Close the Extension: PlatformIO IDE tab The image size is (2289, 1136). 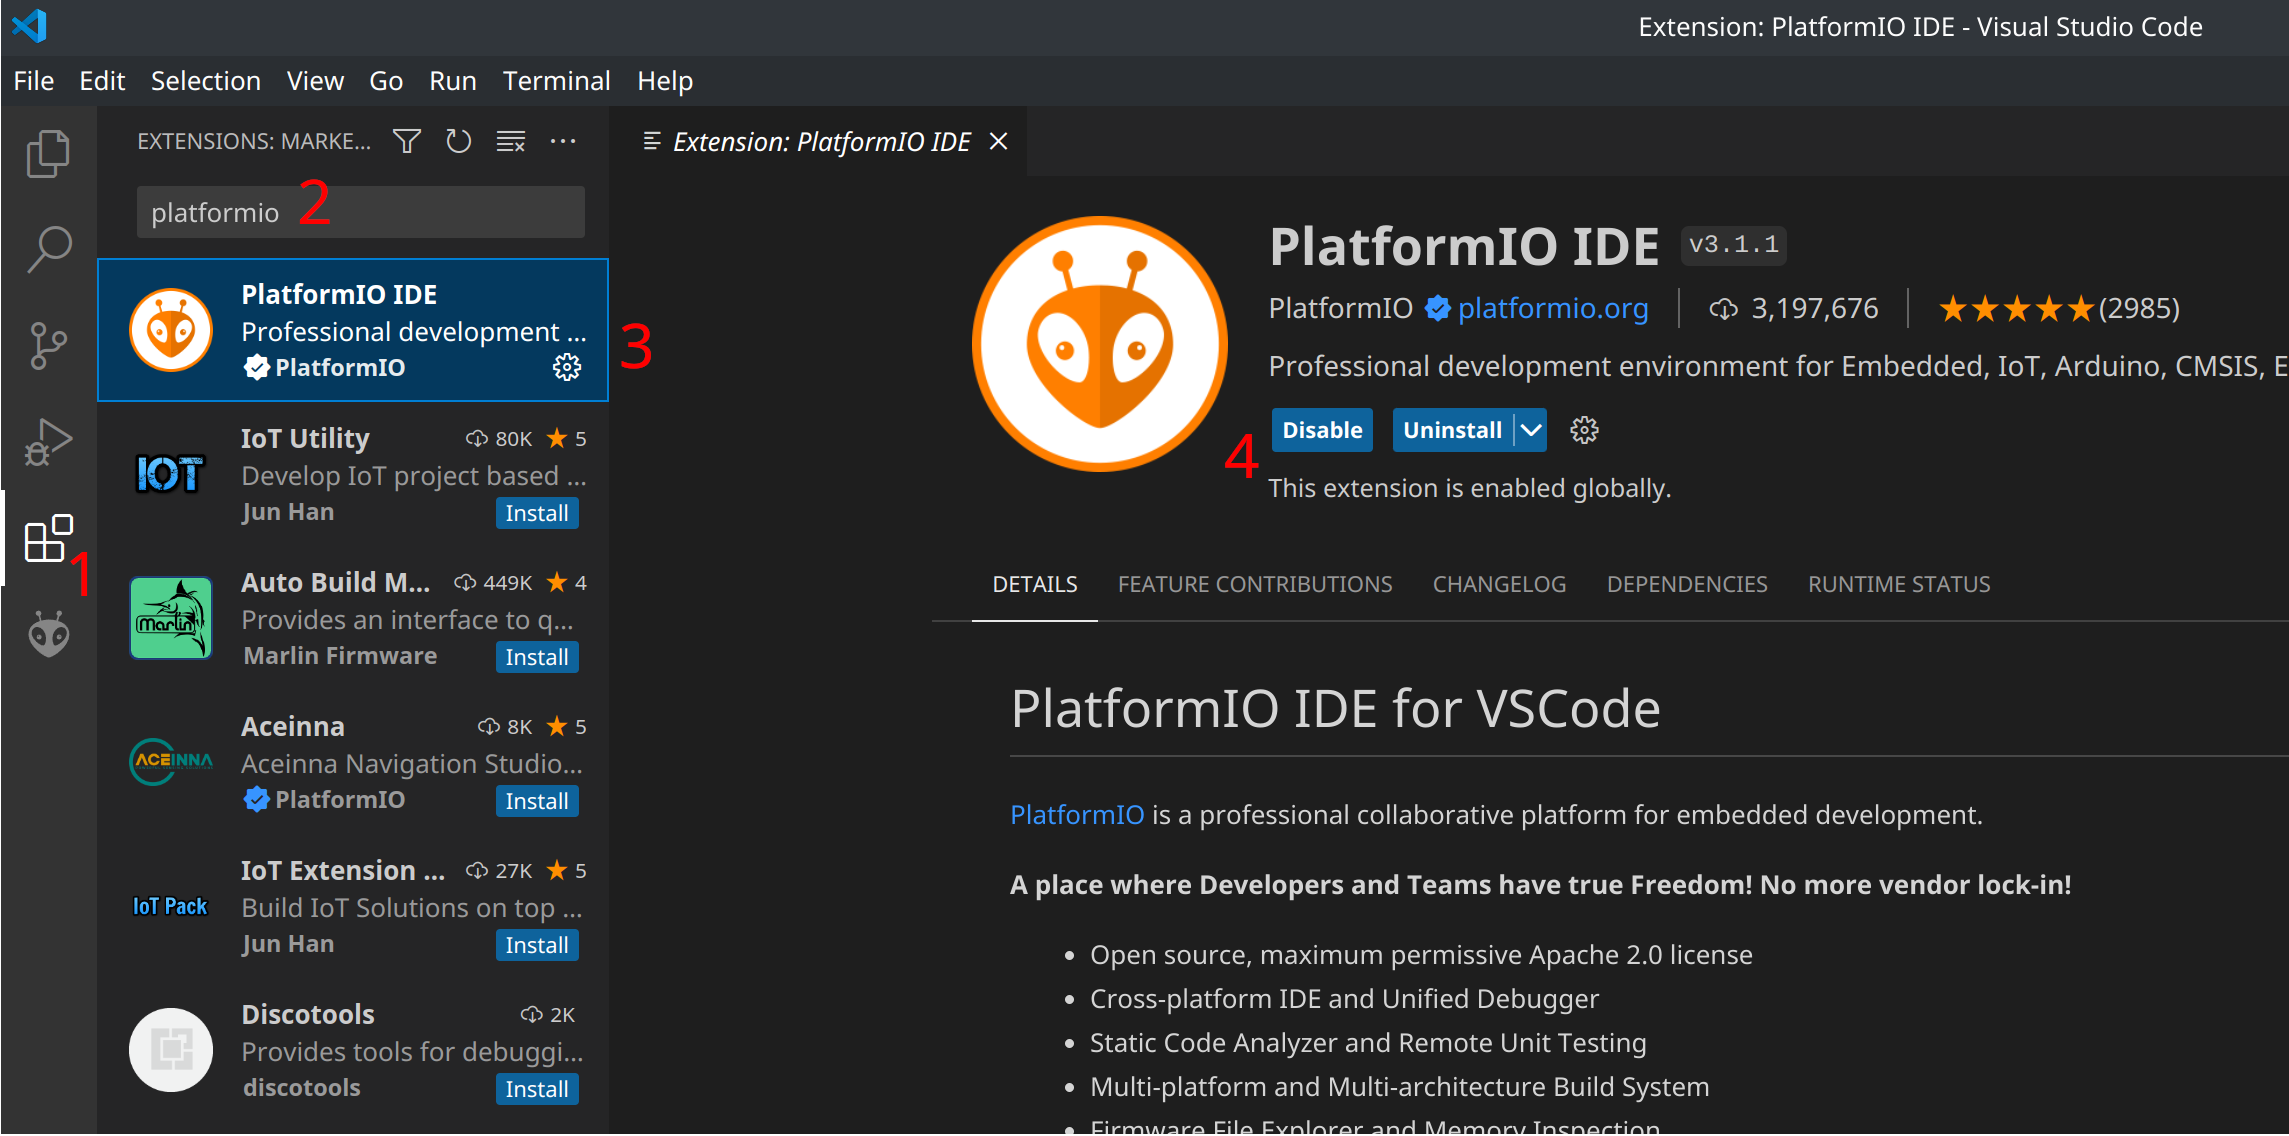click(998, 141)
